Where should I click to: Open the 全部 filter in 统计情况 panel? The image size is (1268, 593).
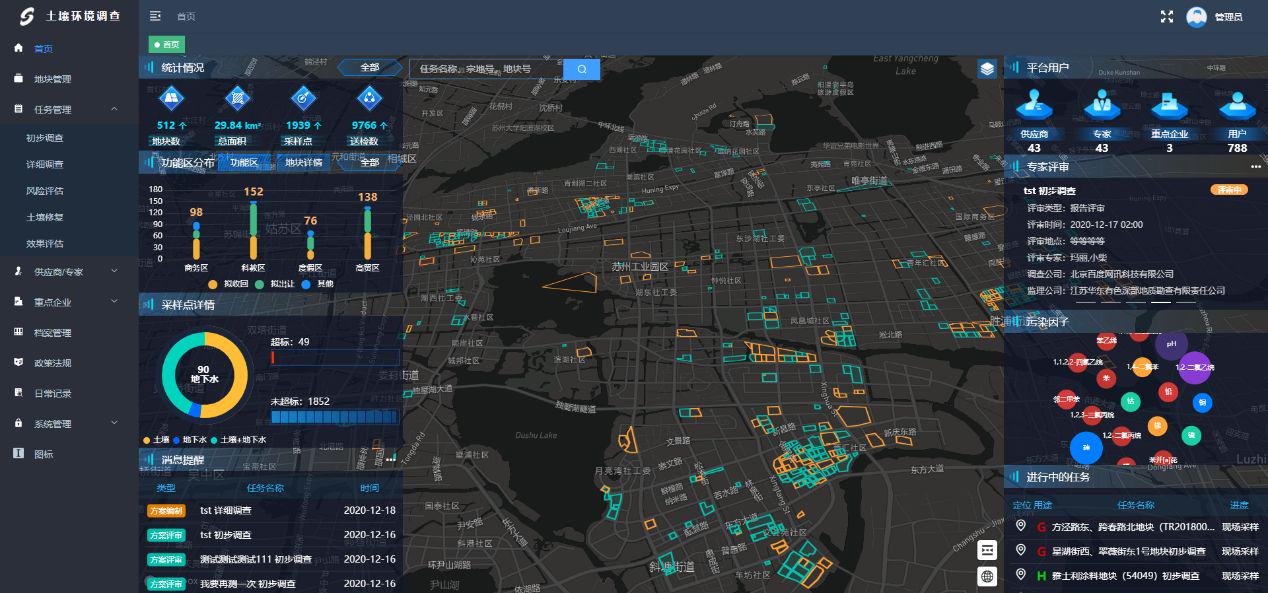[368, 68]
